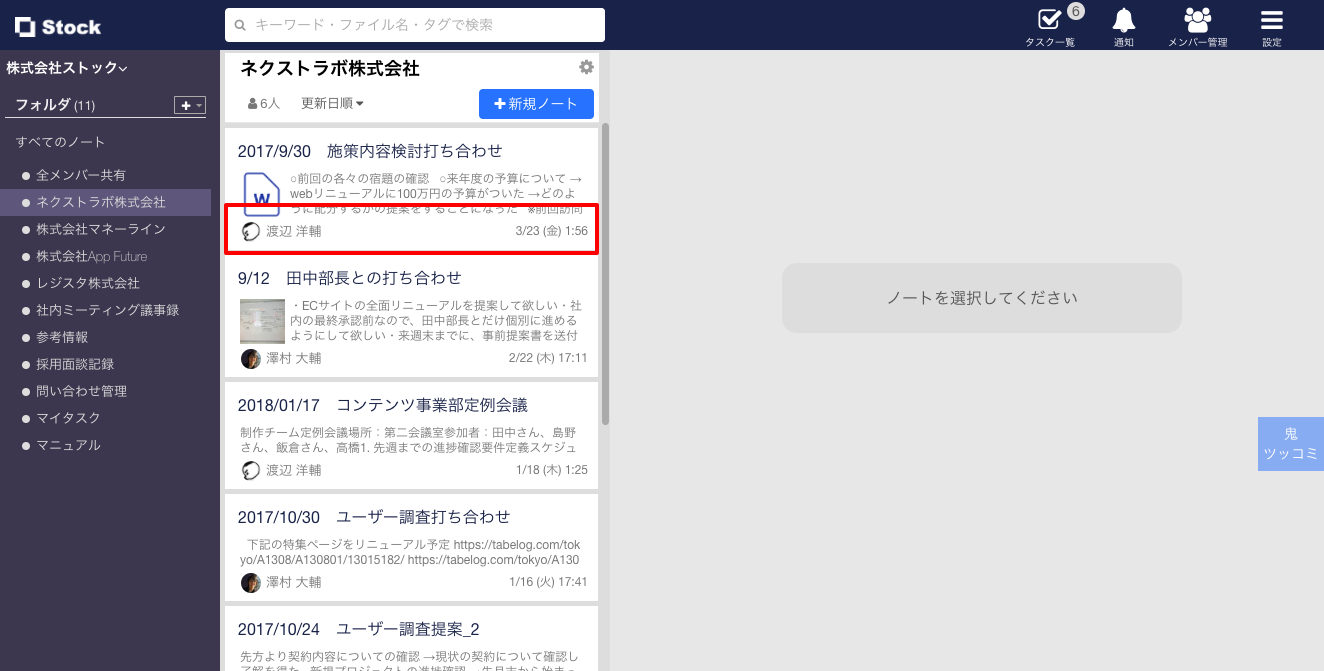Click 澤村 大輔's avatar on 田中部長との打ち合わせ

tap(250, 358)
